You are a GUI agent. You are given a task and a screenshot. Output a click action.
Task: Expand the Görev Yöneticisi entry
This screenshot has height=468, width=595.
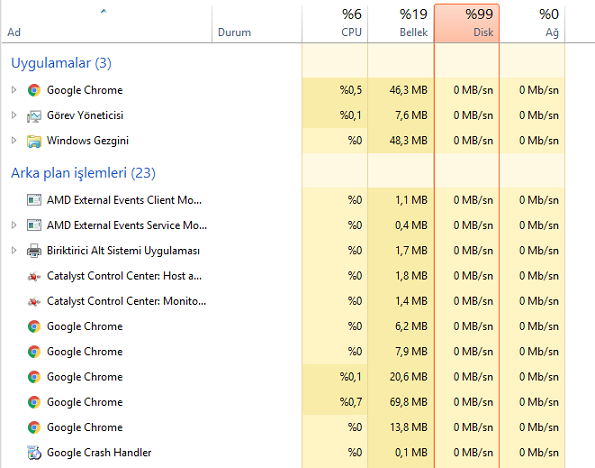tap(14, 115)
